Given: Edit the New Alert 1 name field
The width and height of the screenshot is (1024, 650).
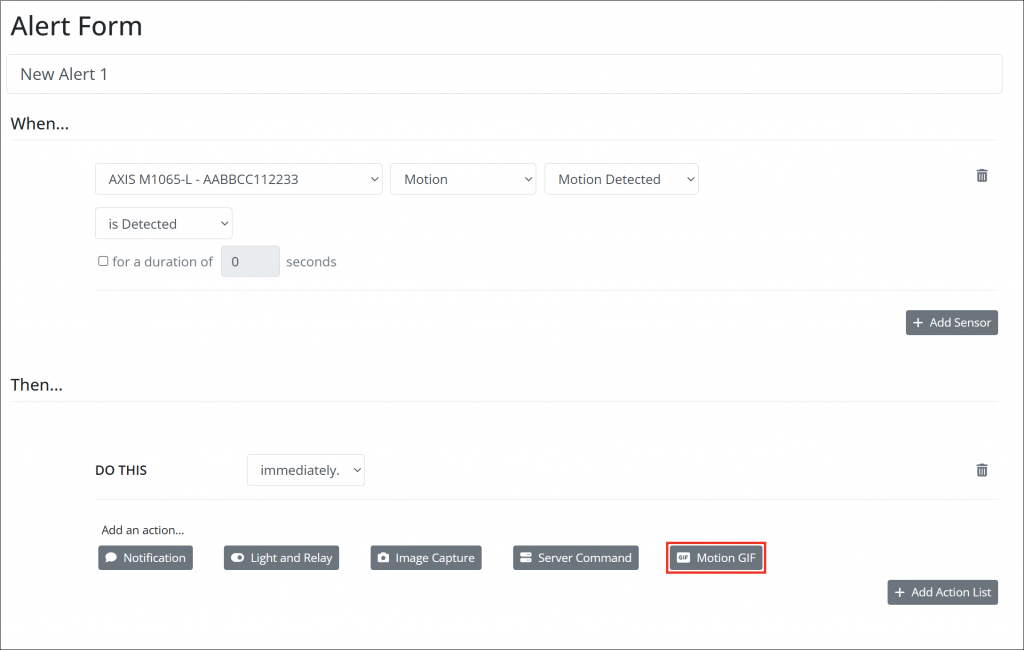Looking at the screenshot, I should [504, 73].
